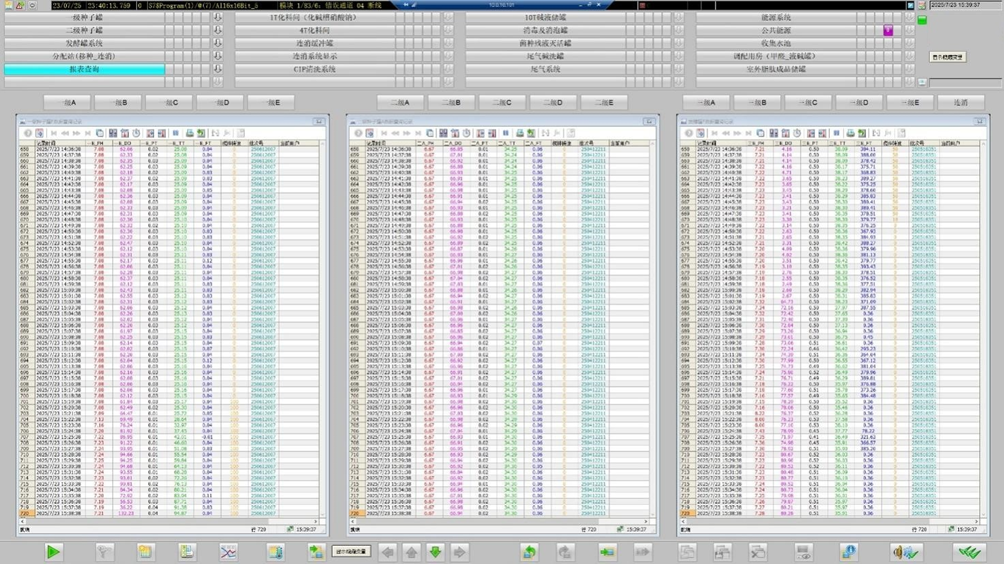Click the speaker alarm acknowledge icon
1004x564 pixels.
[x=906, y=552]
